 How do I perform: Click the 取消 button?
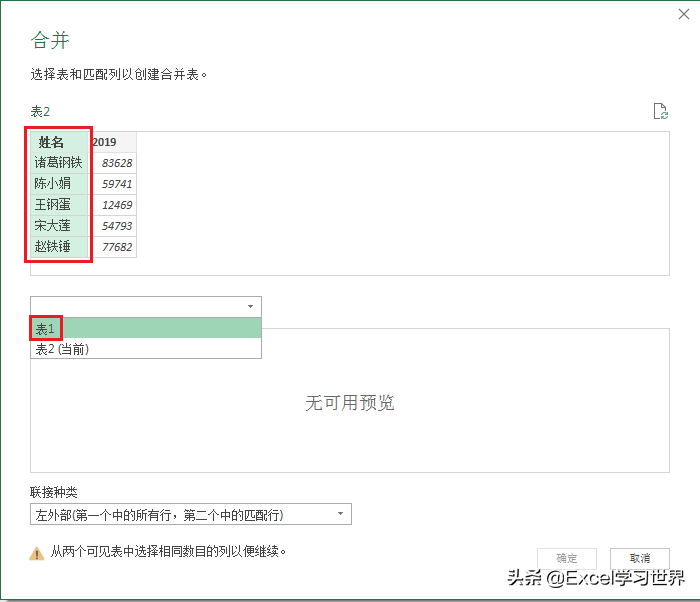(640, 558)
